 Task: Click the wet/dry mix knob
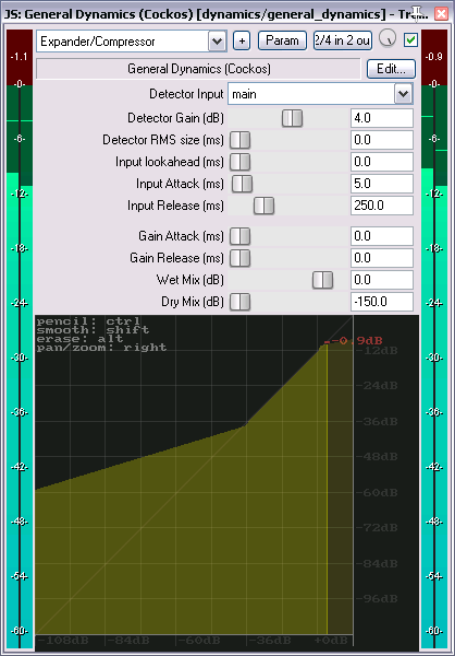(x=388, y=39)
